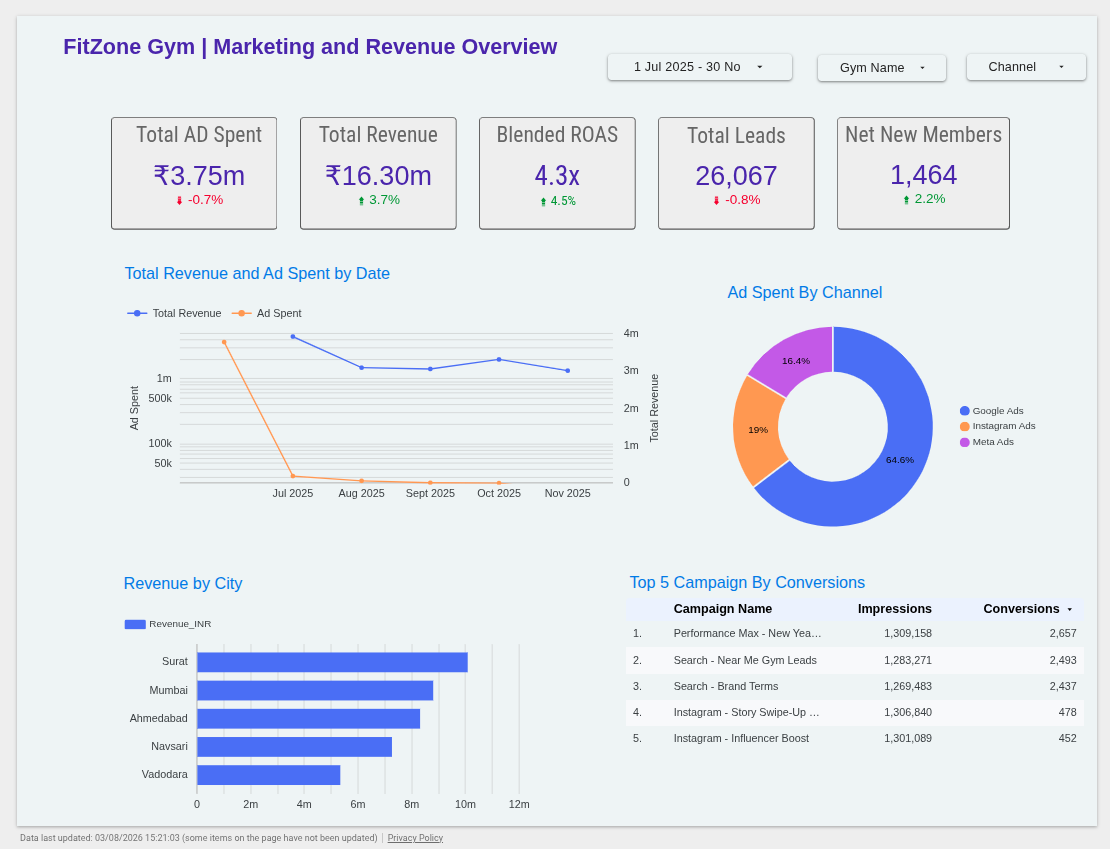
Task: Select the Performance Max campaign row
Action: coord(854,634)
